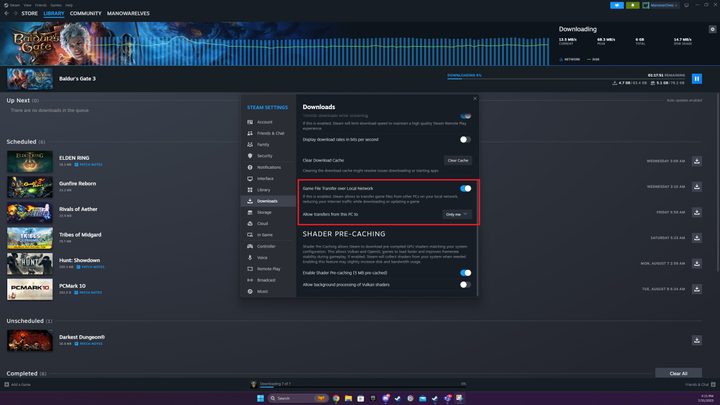Open the View menu
This screenshot has height=405, width=720.
(28, 5)
